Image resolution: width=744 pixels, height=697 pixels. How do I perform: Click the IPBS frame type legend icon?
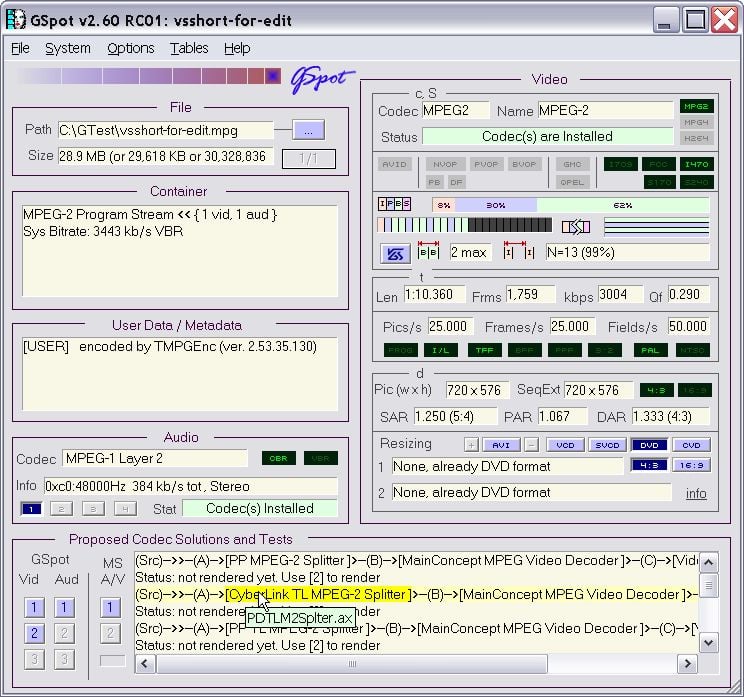pos(395,204)
